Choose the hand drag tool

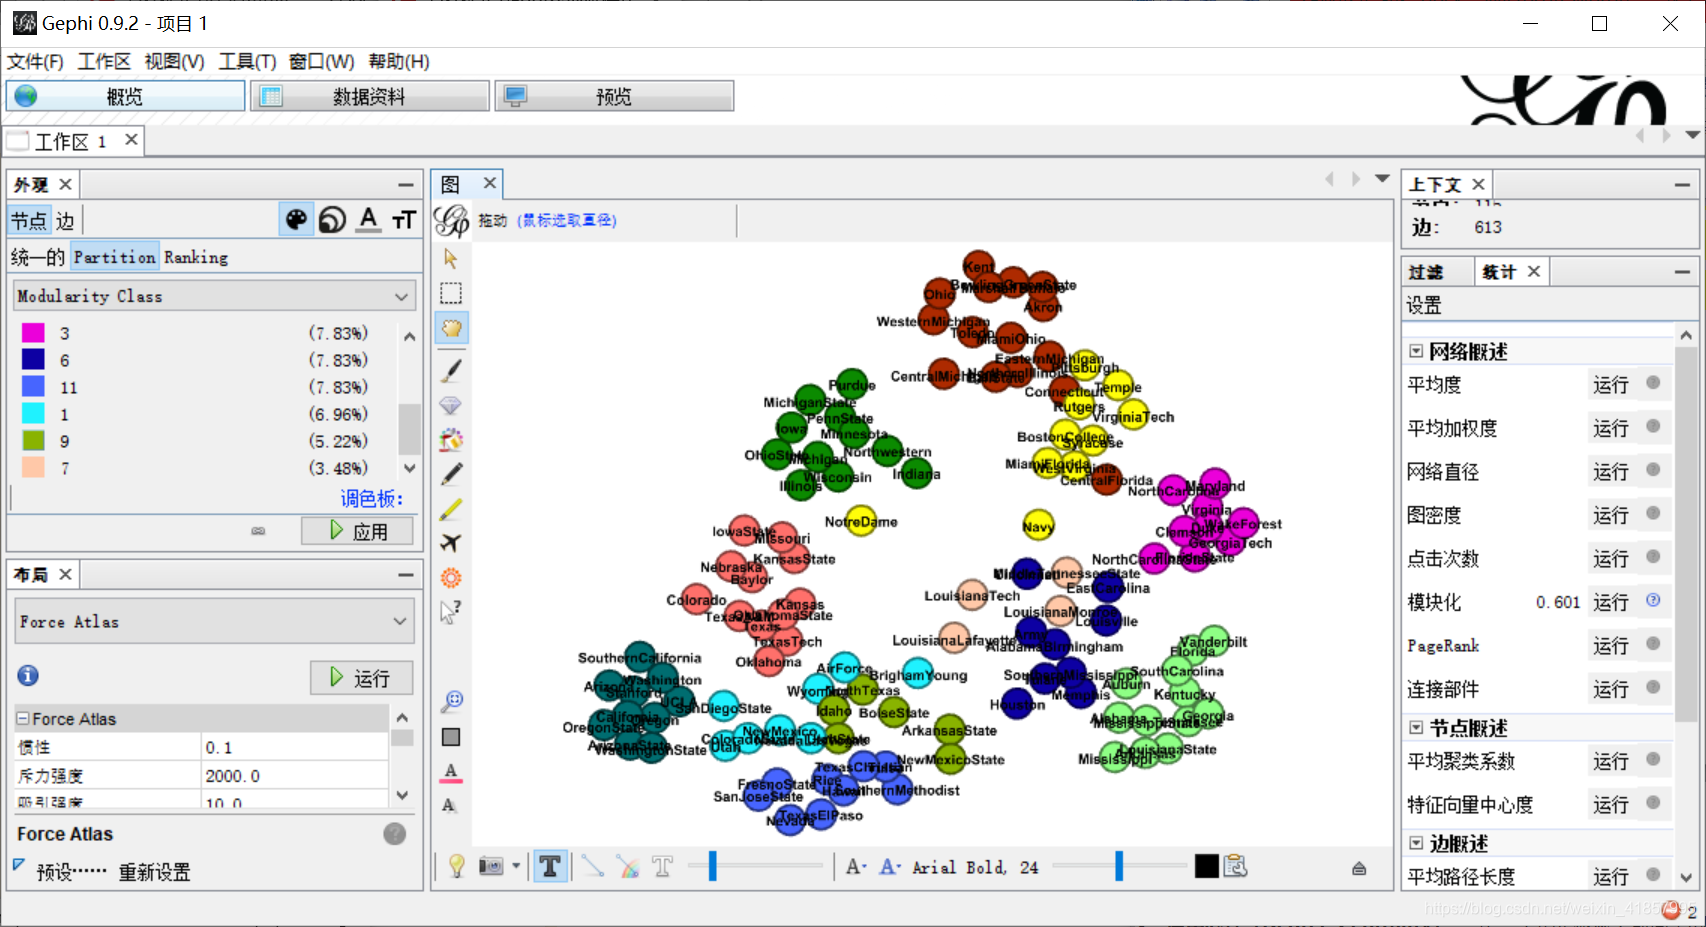click(452, 328)
